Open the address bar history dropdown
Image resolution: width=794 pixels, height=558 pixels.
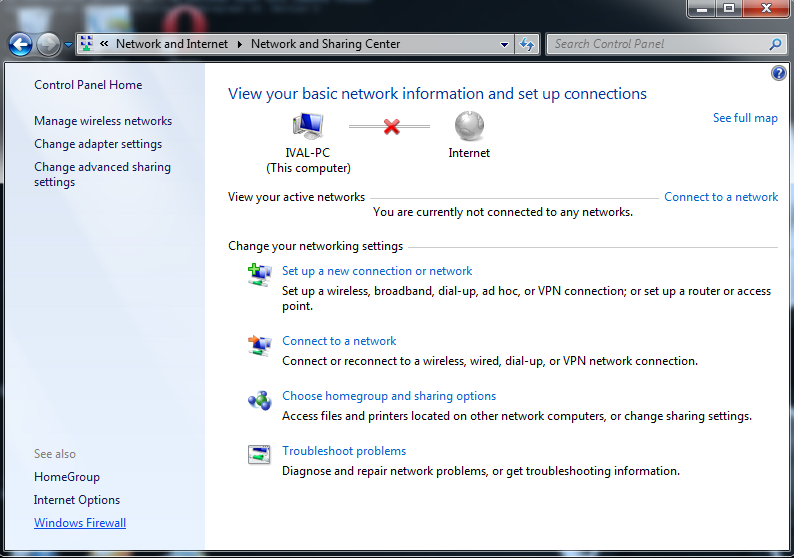click(504, 45)
